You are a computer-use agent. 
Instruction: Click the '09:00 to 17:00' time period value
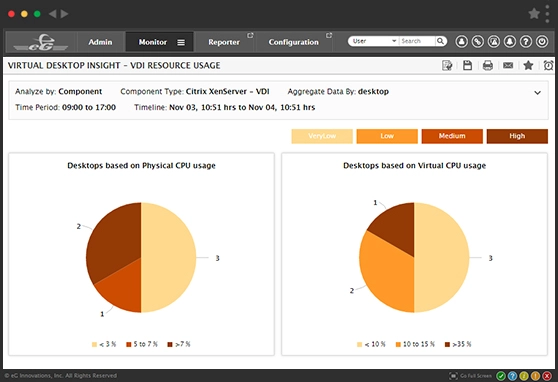[89, 108]
